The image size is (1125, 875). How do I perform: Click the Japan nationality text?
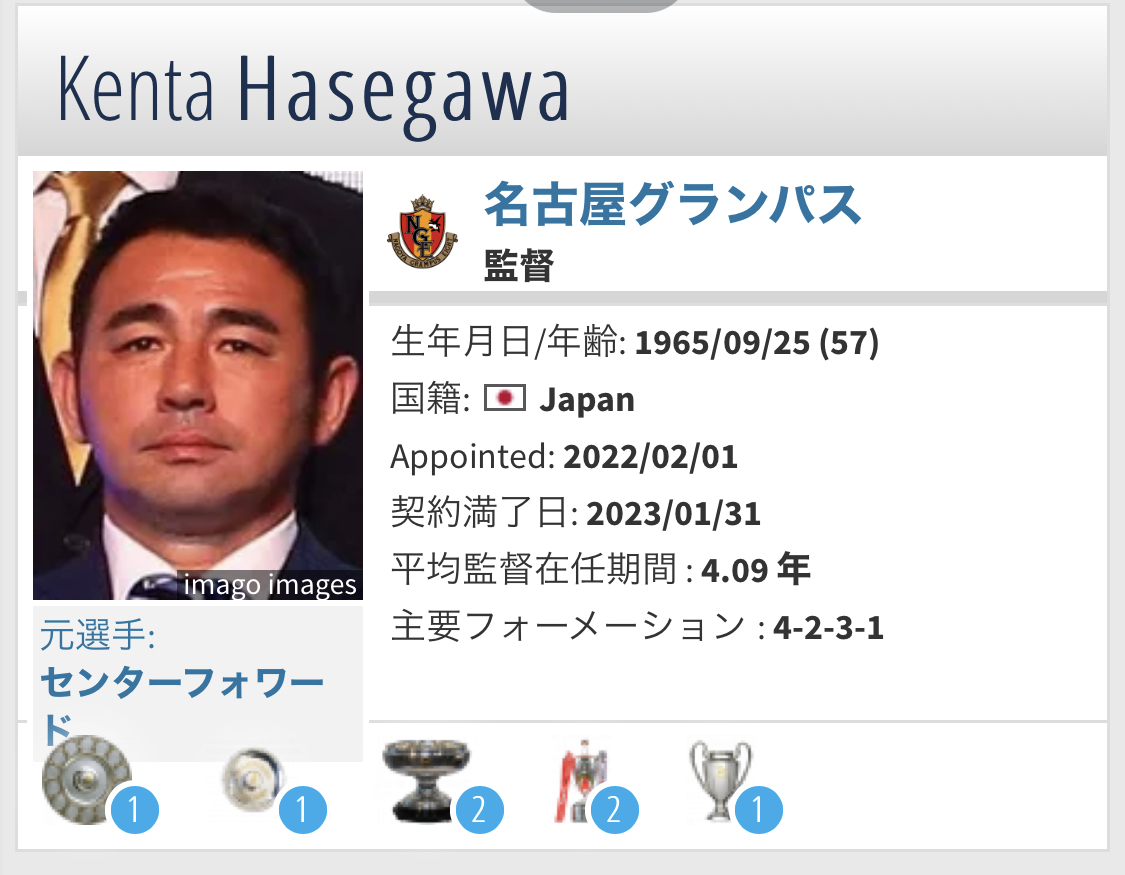point(587,400)
